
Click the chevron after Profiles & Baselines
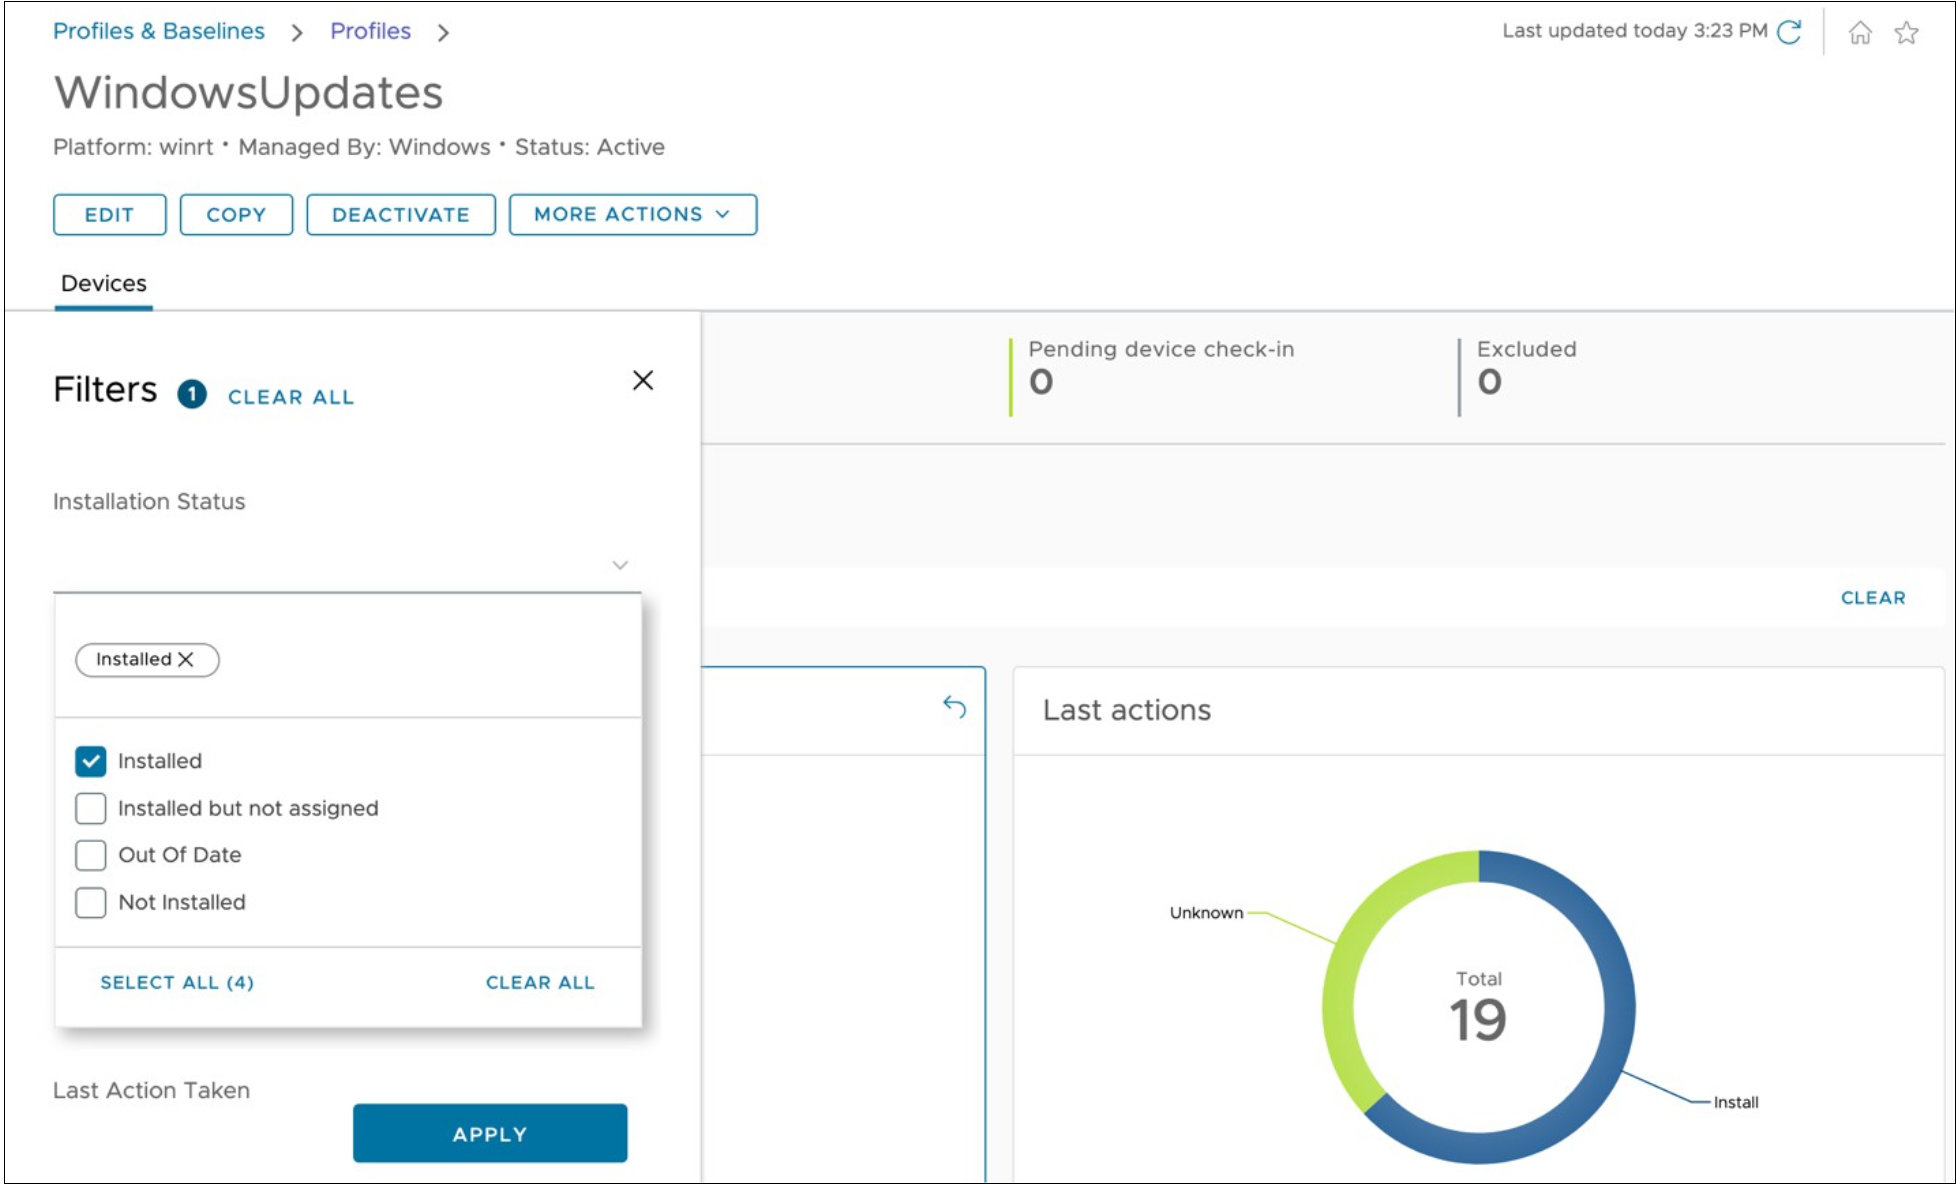tap(296, 33)
